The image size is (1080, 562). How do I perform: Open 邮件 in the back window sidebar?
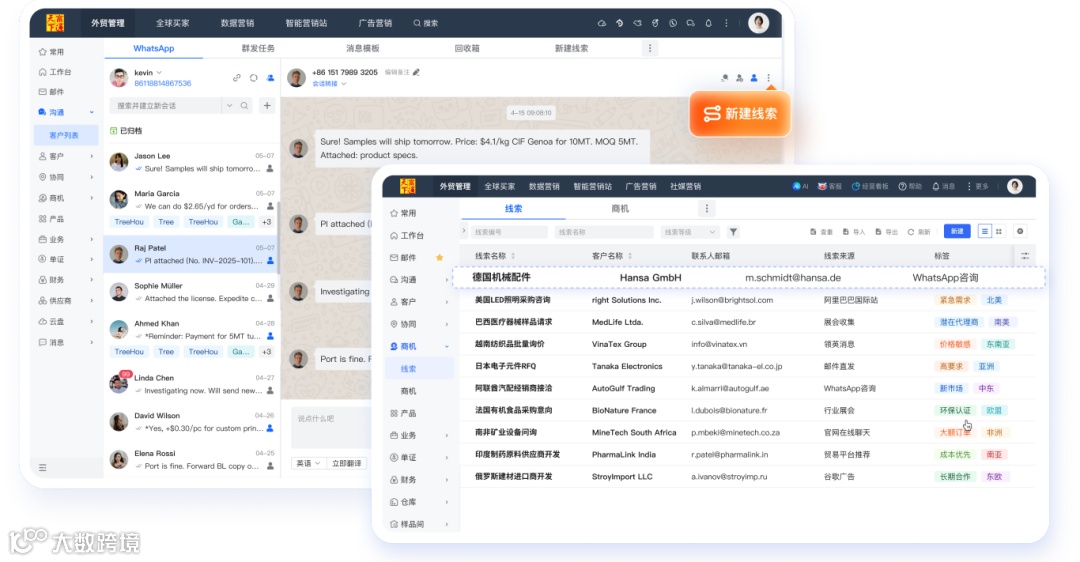52,92
